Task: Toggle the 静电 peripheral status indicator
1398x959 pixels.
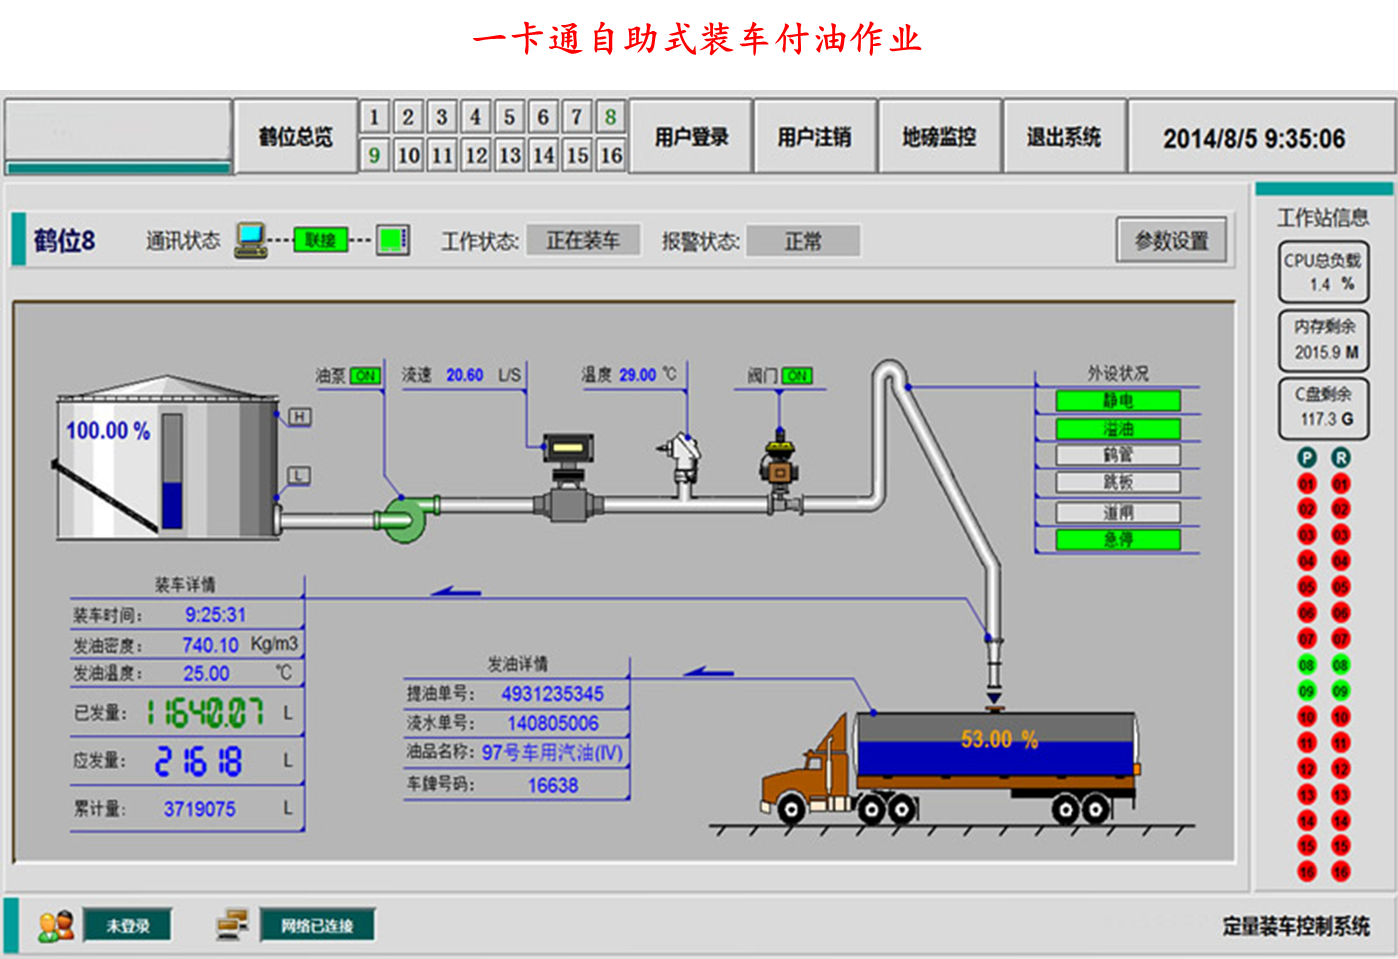Action: coord(1118,401)
